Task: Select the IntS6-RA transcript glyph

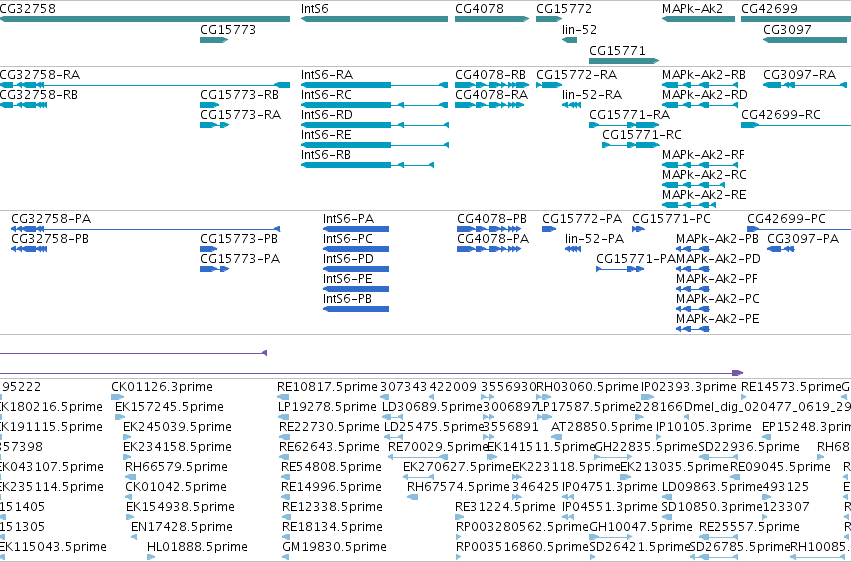Action: pos(374,85)
